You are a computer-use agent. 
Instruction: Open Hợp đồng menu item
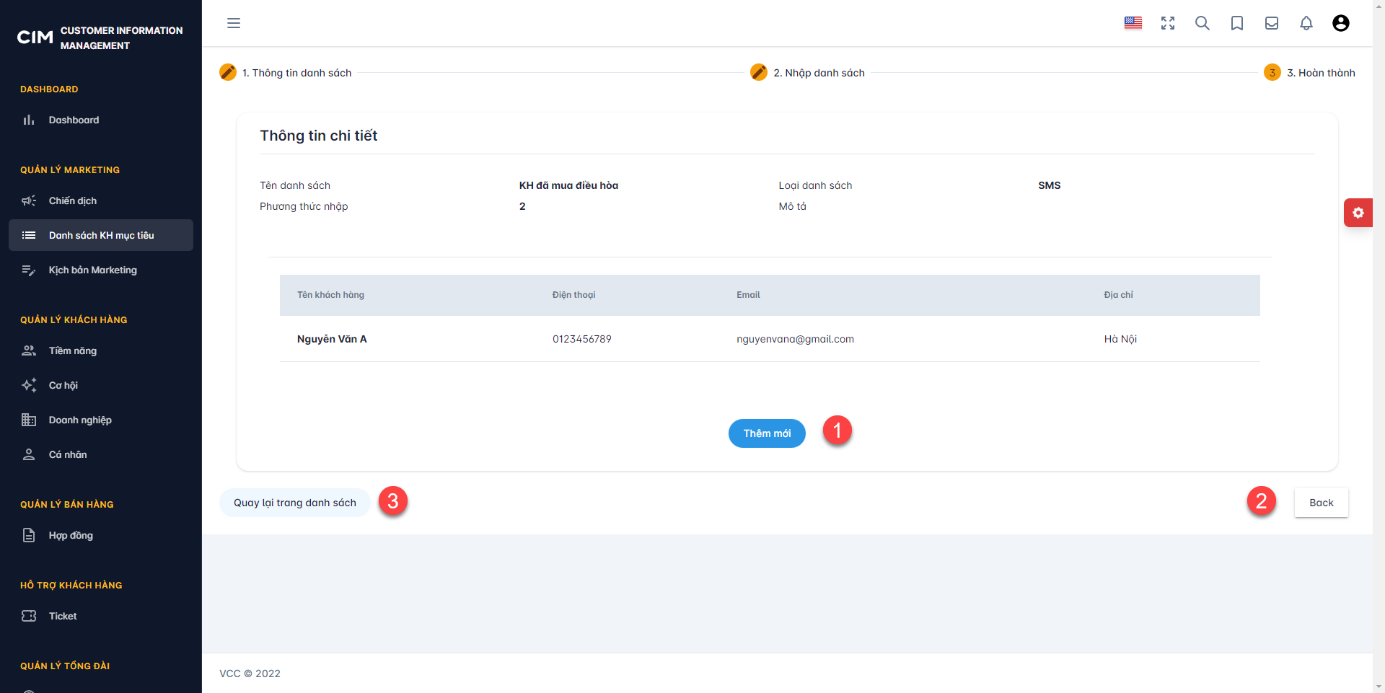pos(100,536)
